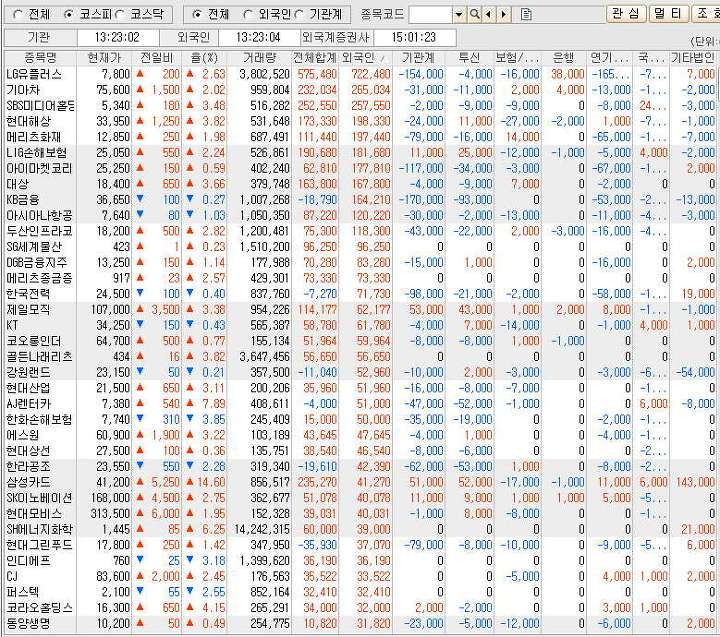
Task: Select the 전체 investor radio button
Action: pos(197,15)
